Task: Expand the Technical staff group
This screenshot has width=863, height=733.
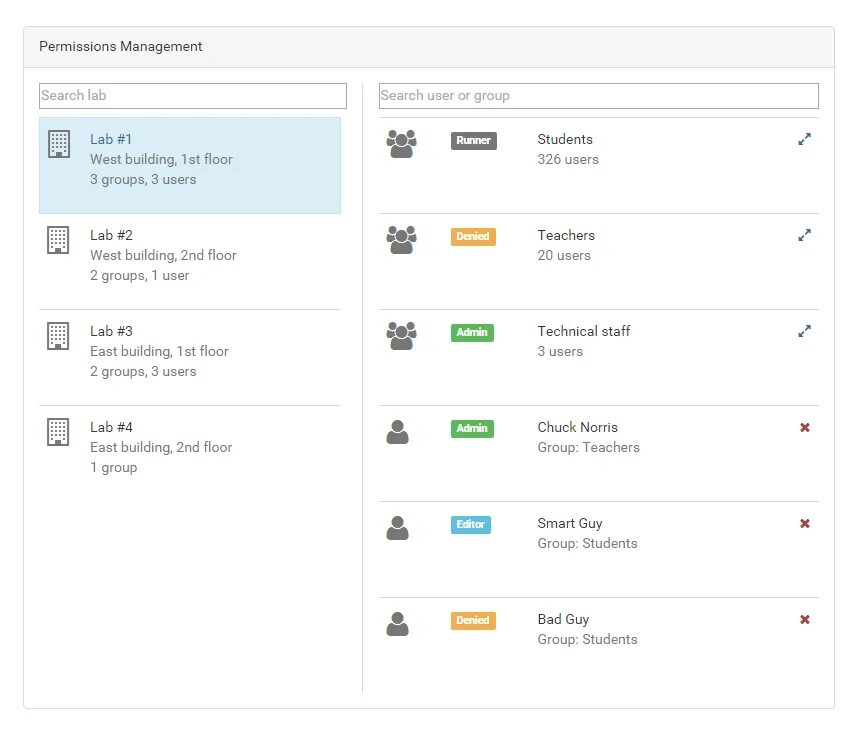Action: [804, 332]
